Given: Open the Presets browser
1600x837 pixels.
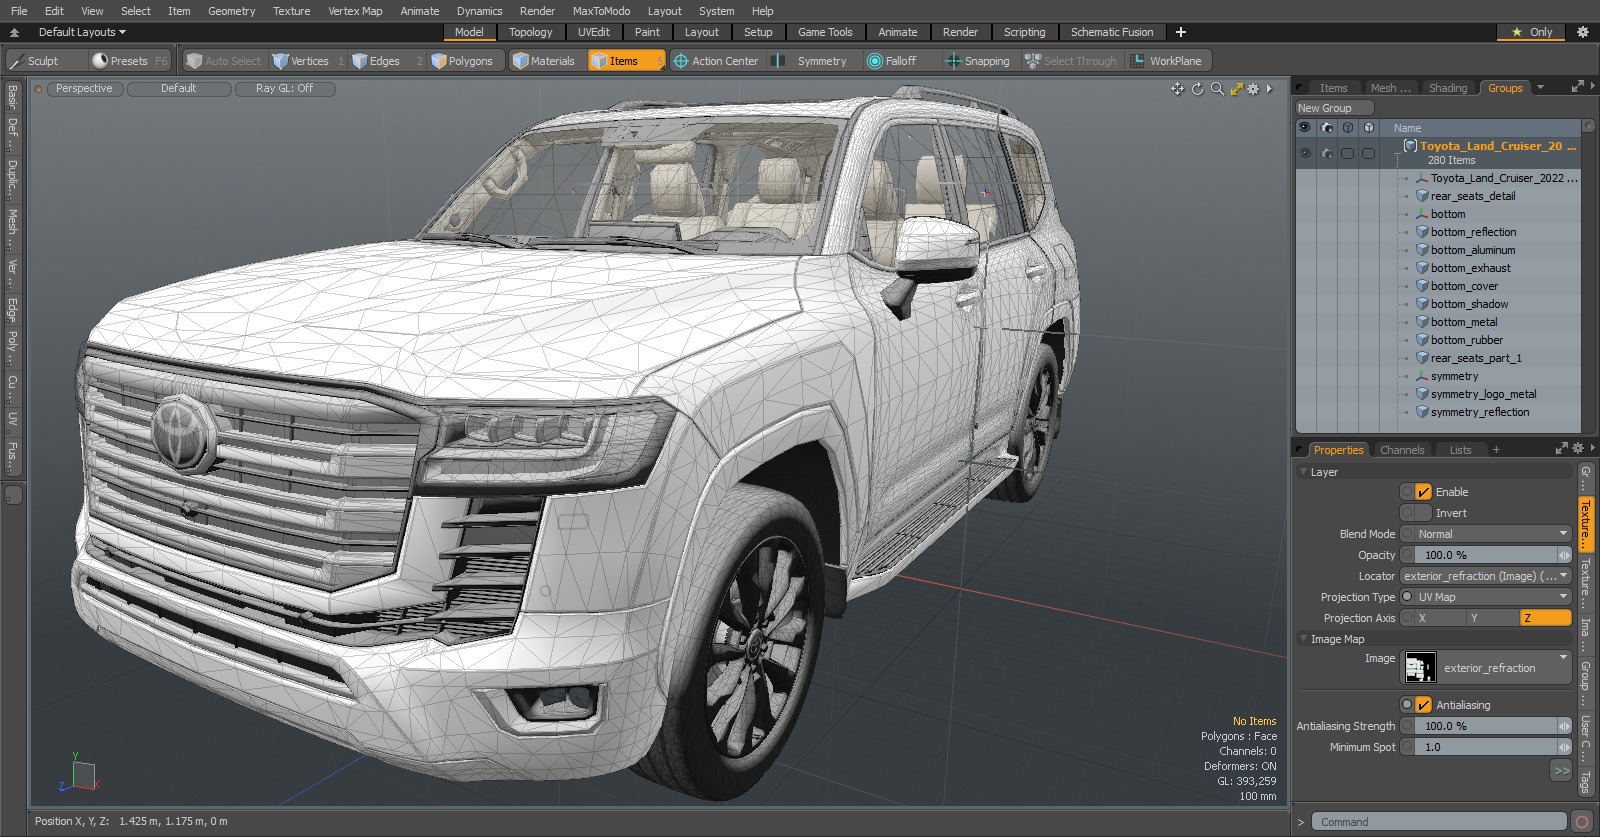Looking at the screenshot, I should tap(129, 61).
